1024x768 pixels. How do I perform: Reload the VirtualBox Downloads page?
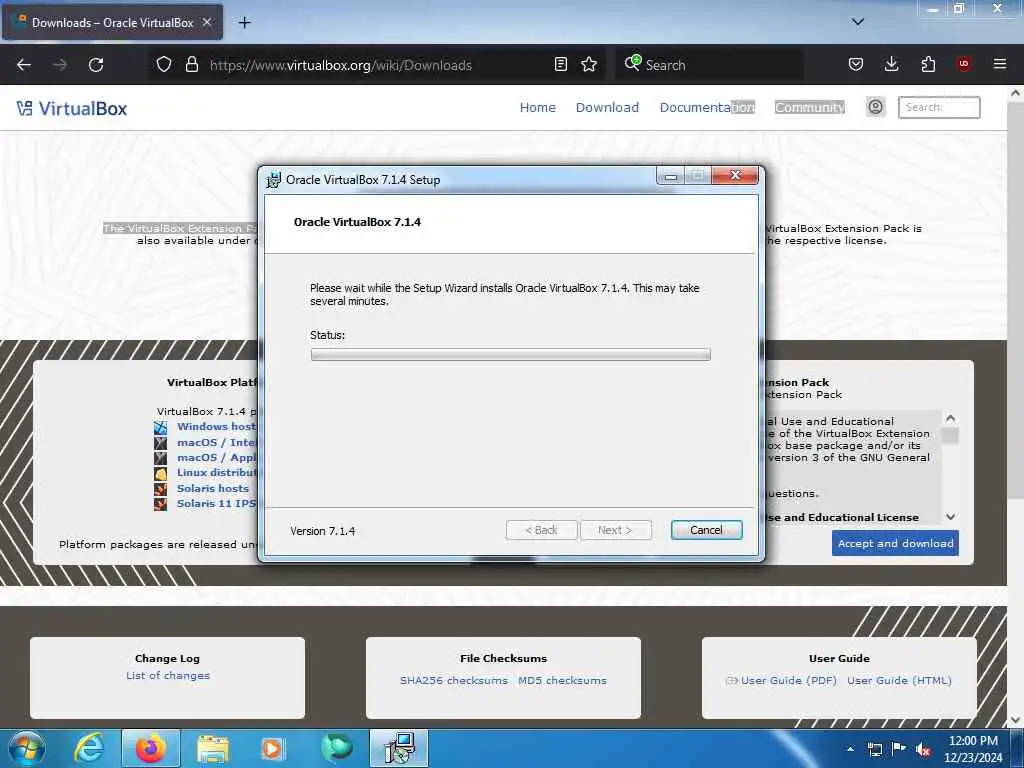coord(96,65)
